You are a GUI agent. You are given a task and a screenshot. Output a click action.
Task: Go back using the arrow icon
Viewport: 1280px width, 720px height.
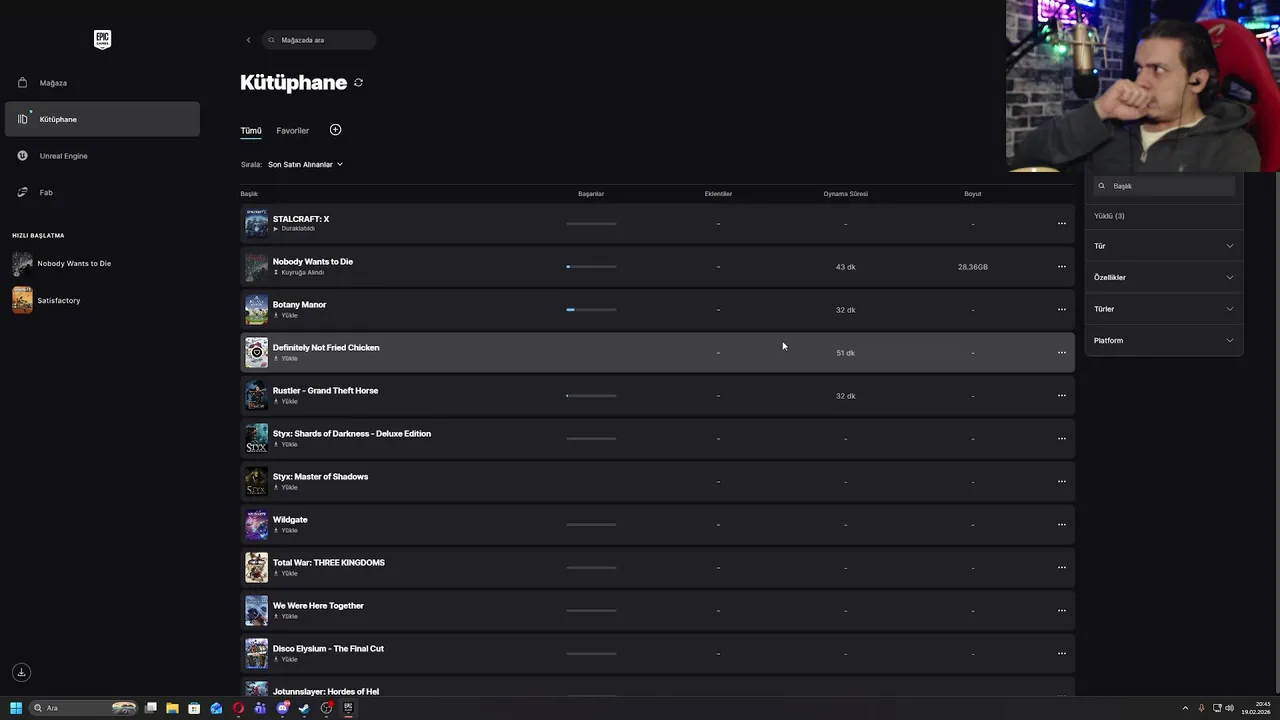click(x=248, y=40)
